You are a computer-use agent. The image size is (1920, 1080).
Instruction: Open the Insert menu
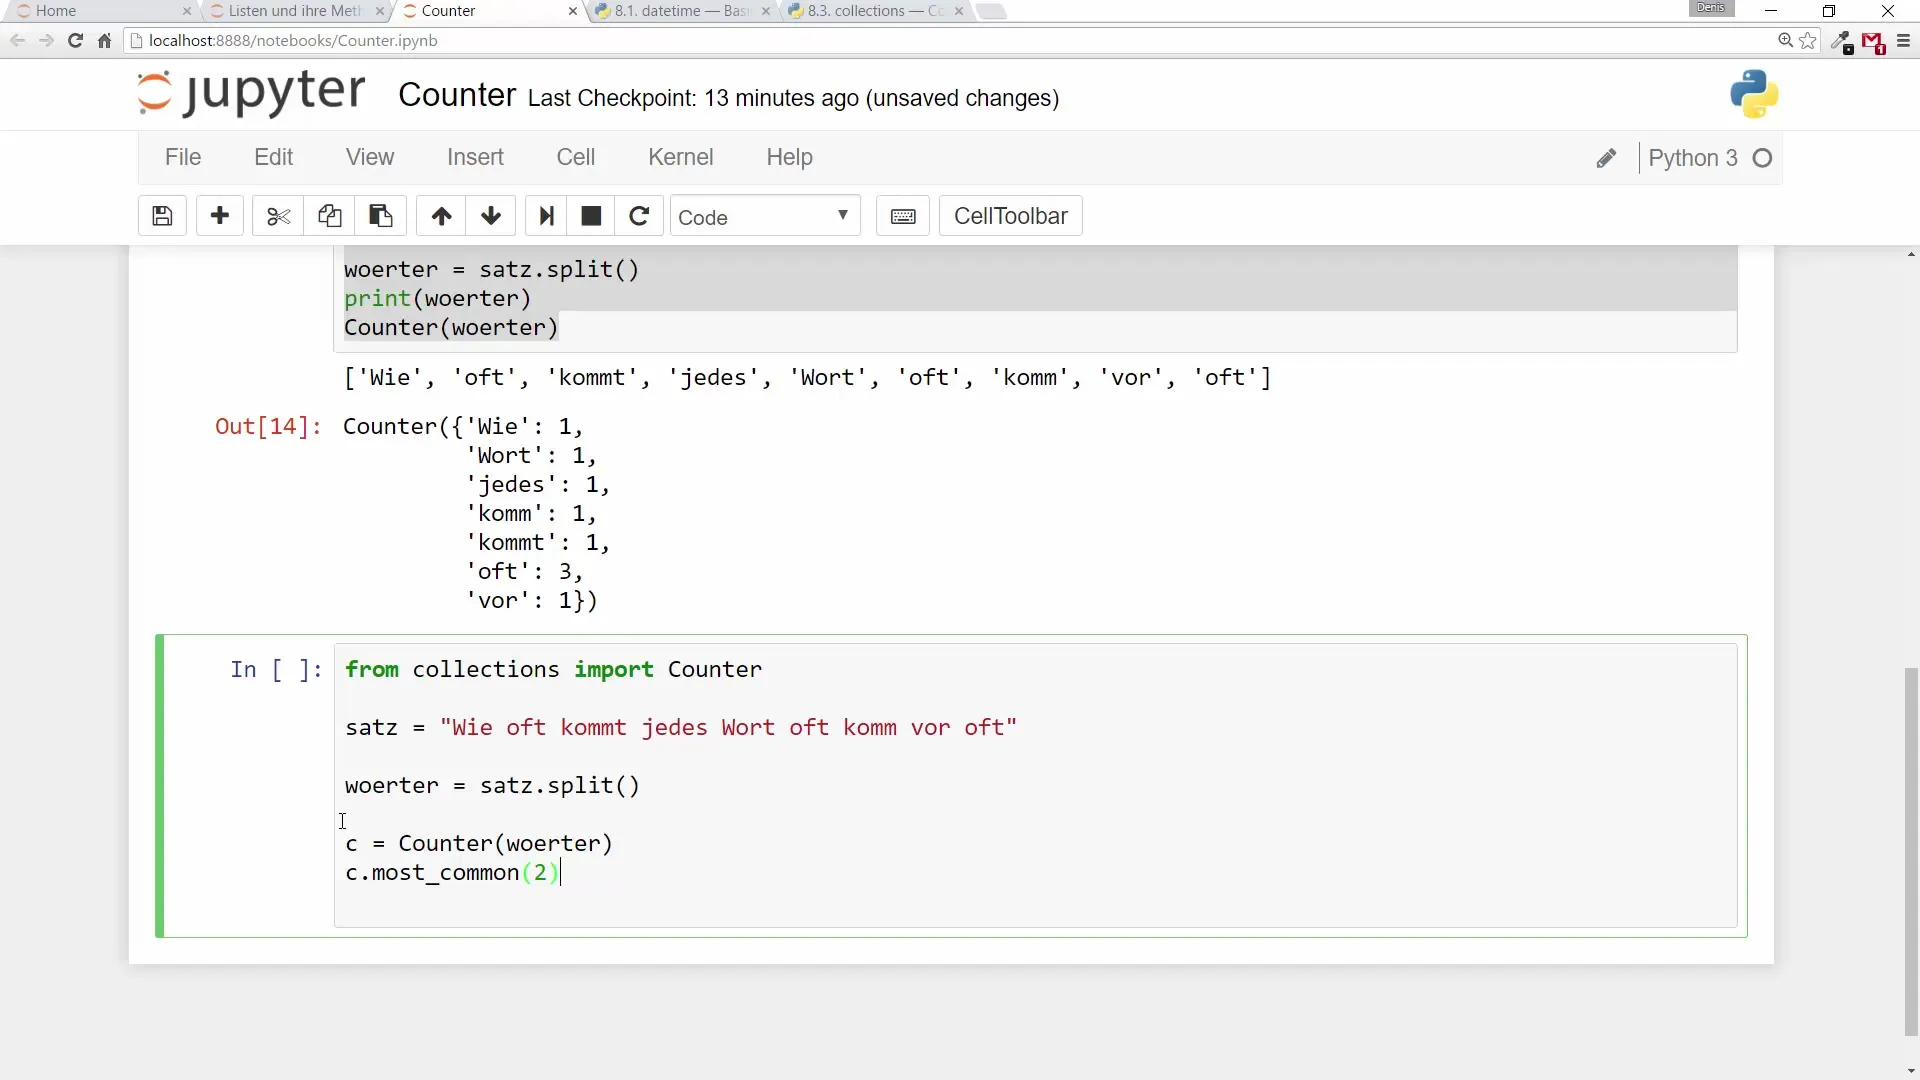coord(475,157)
